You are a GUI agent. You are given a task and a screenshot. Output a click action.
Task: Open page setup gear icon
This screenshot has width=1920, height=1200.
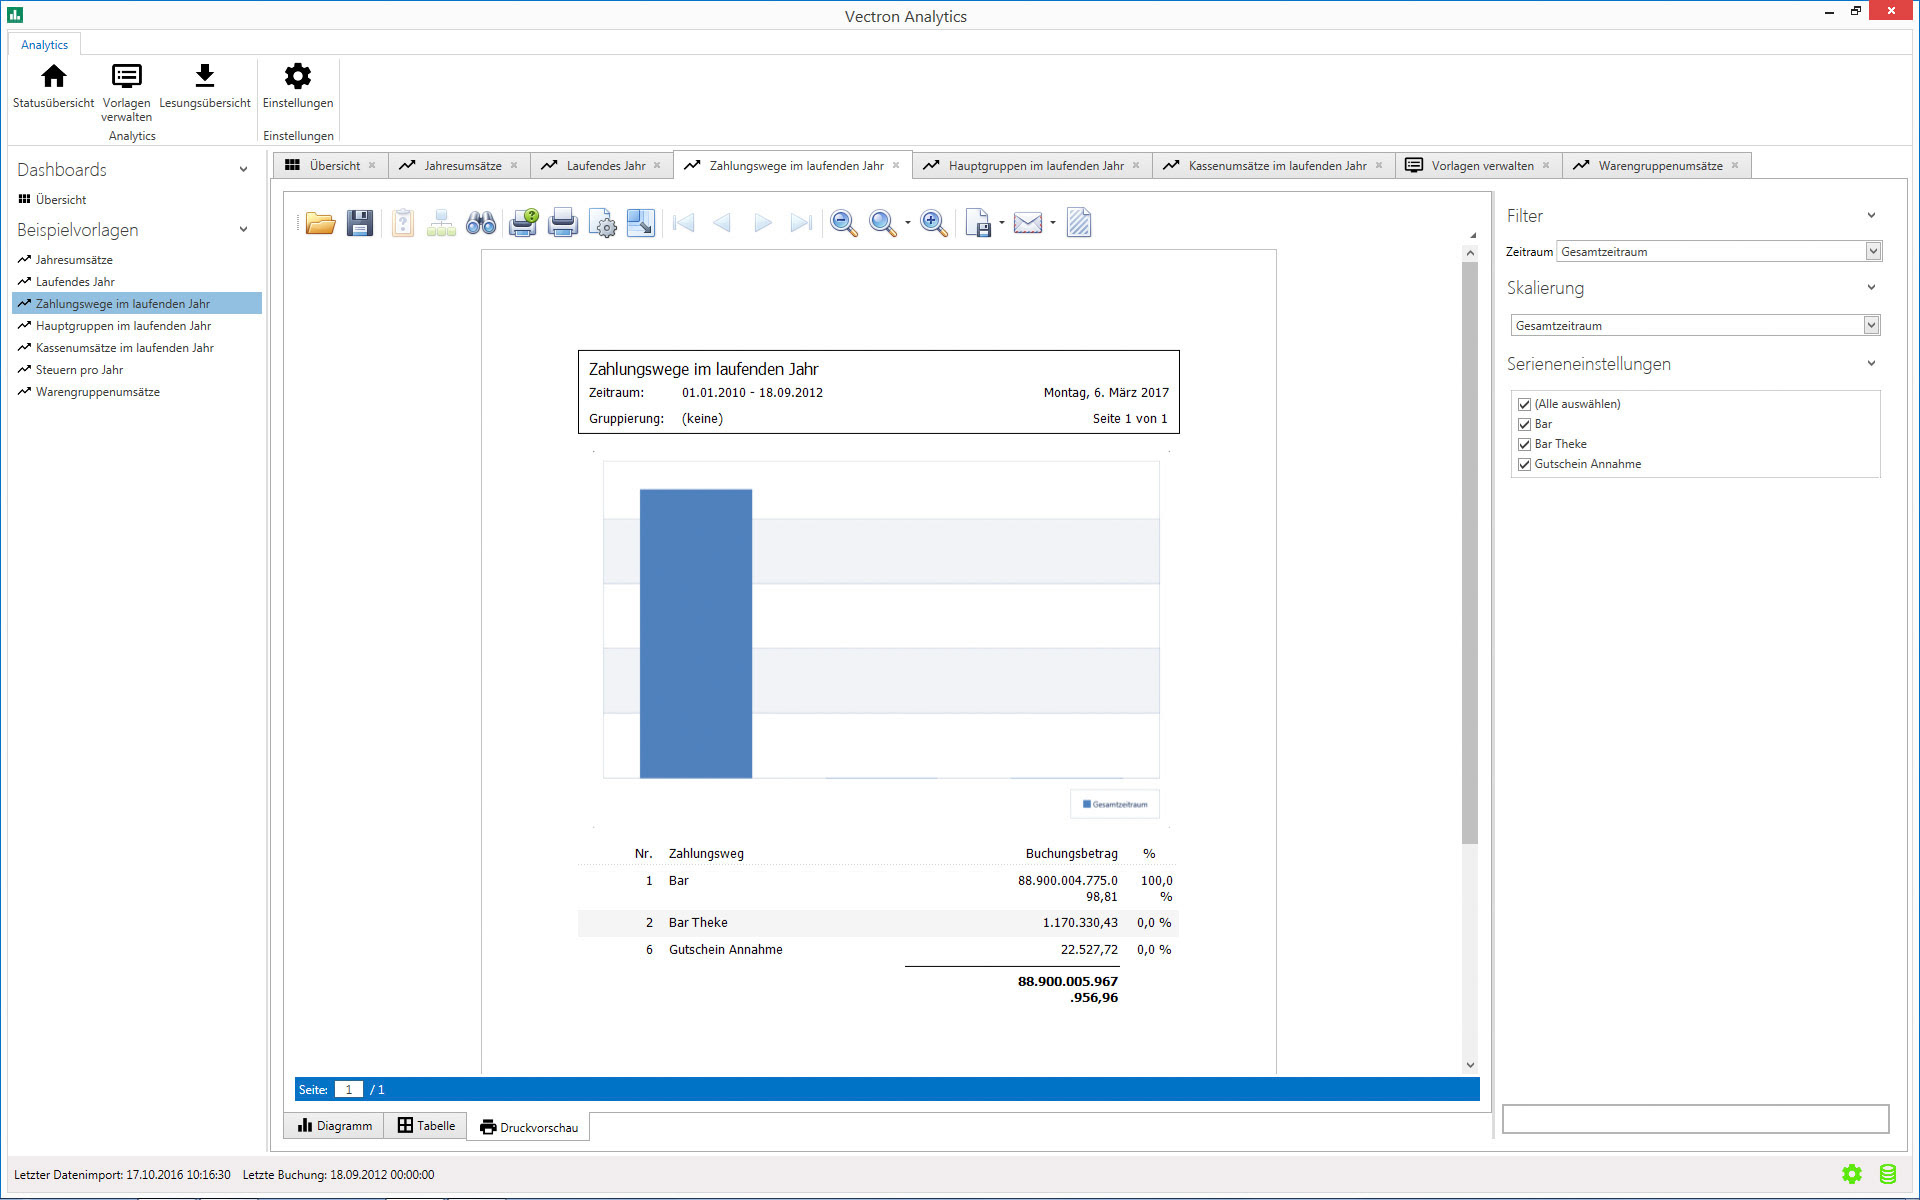(602, 223)
